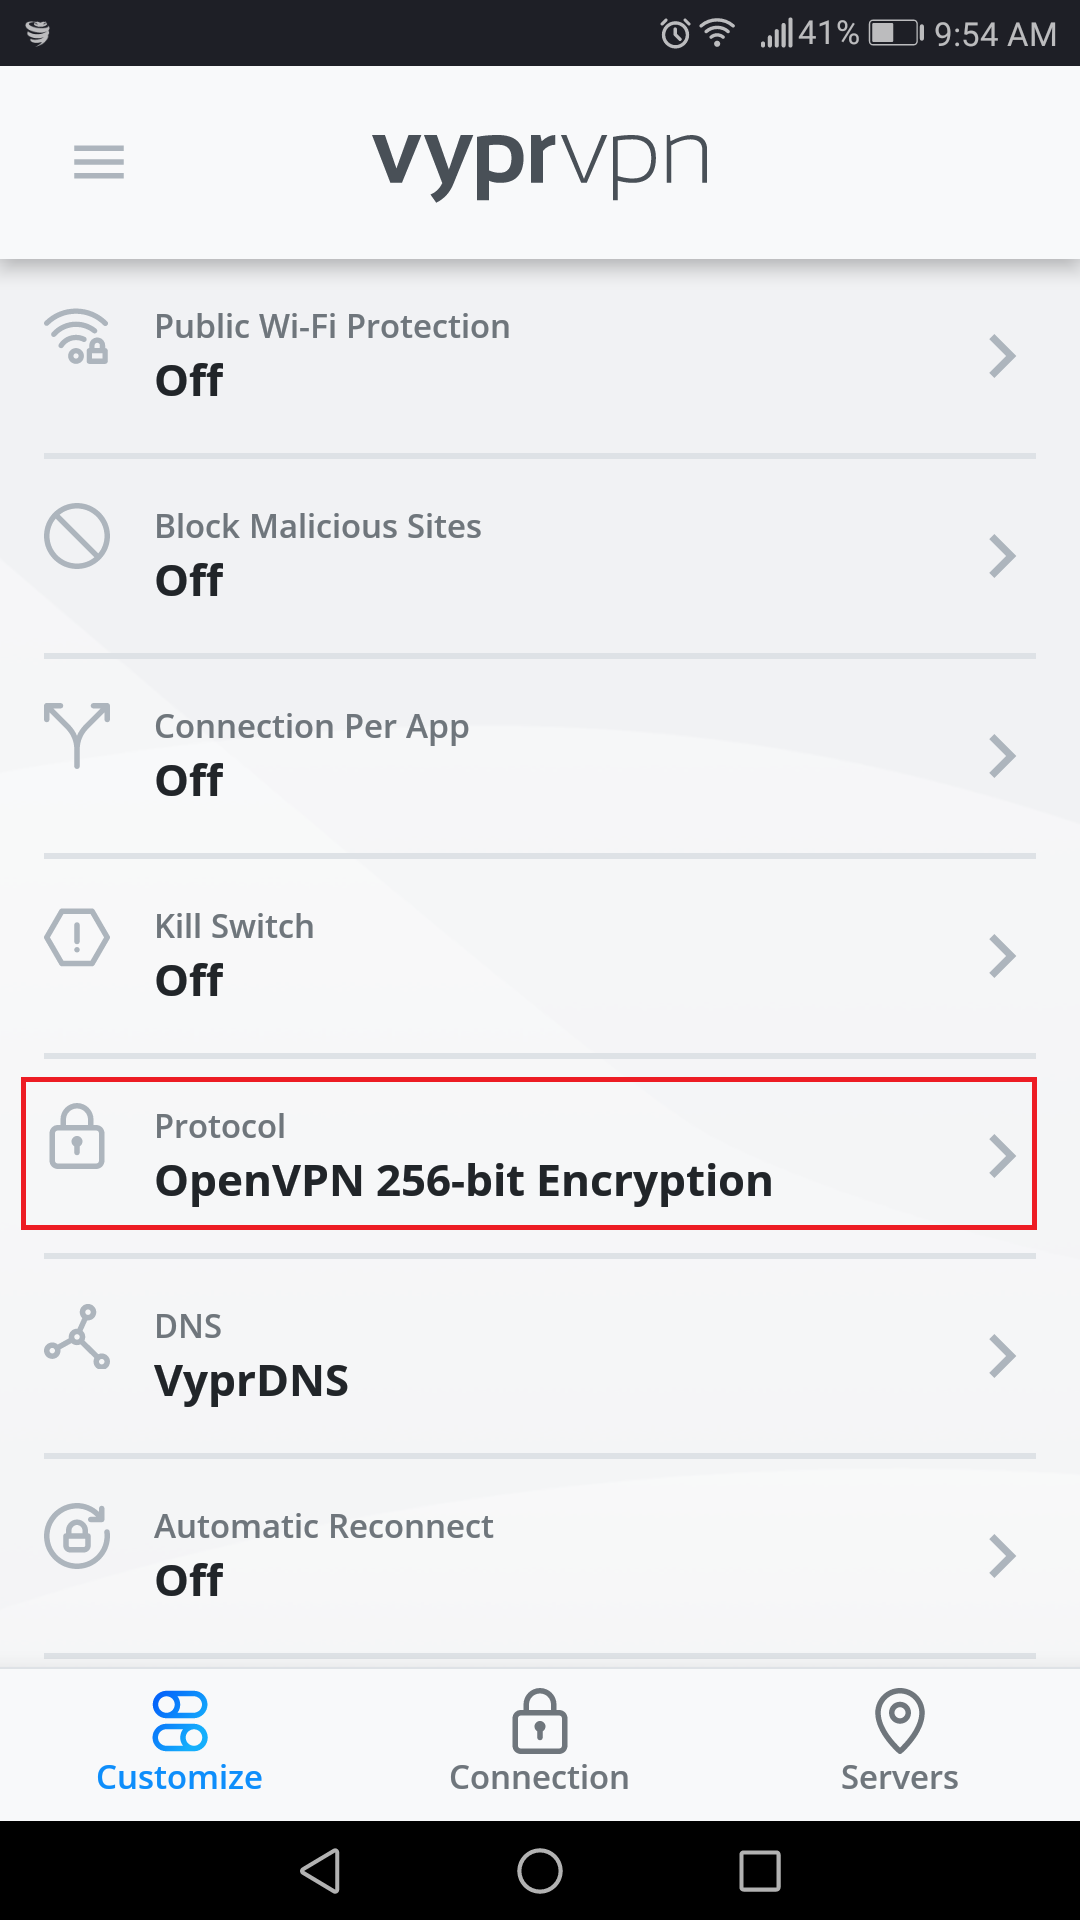
Task: Open the hamburger navigation menu
Action: tap(99, 162)
